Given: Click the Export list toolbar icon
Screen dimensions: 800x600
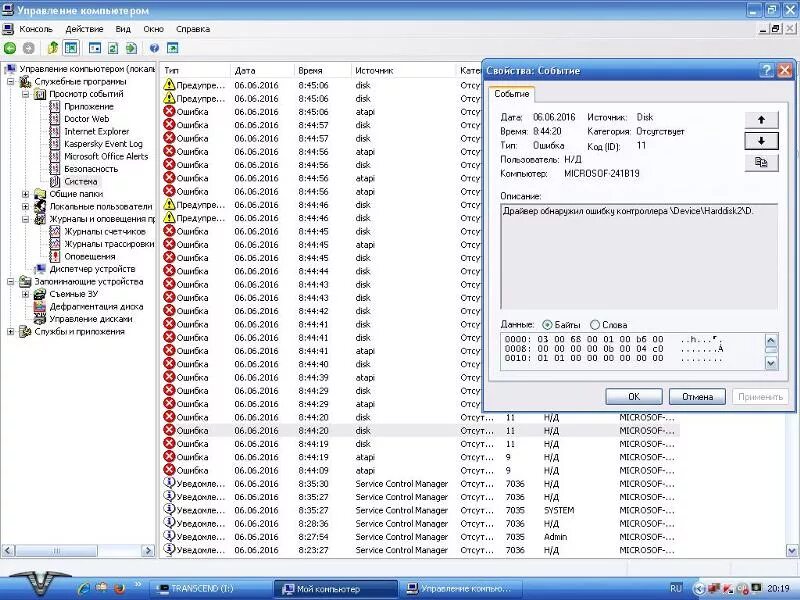Looking at the screenshot, I should pos(131,48).
